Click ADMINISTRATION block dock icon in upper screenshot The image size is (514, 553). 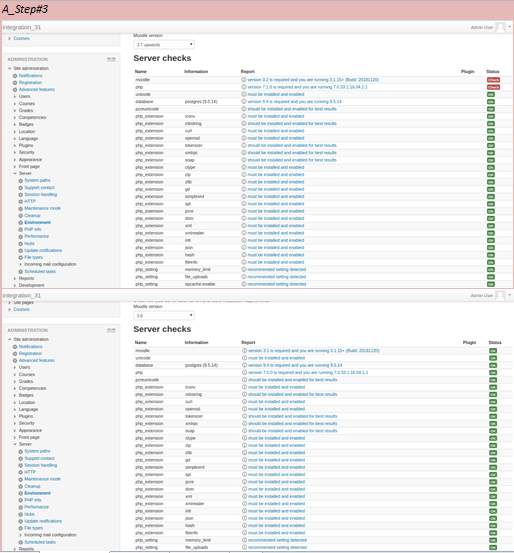(x=111, y=59)
